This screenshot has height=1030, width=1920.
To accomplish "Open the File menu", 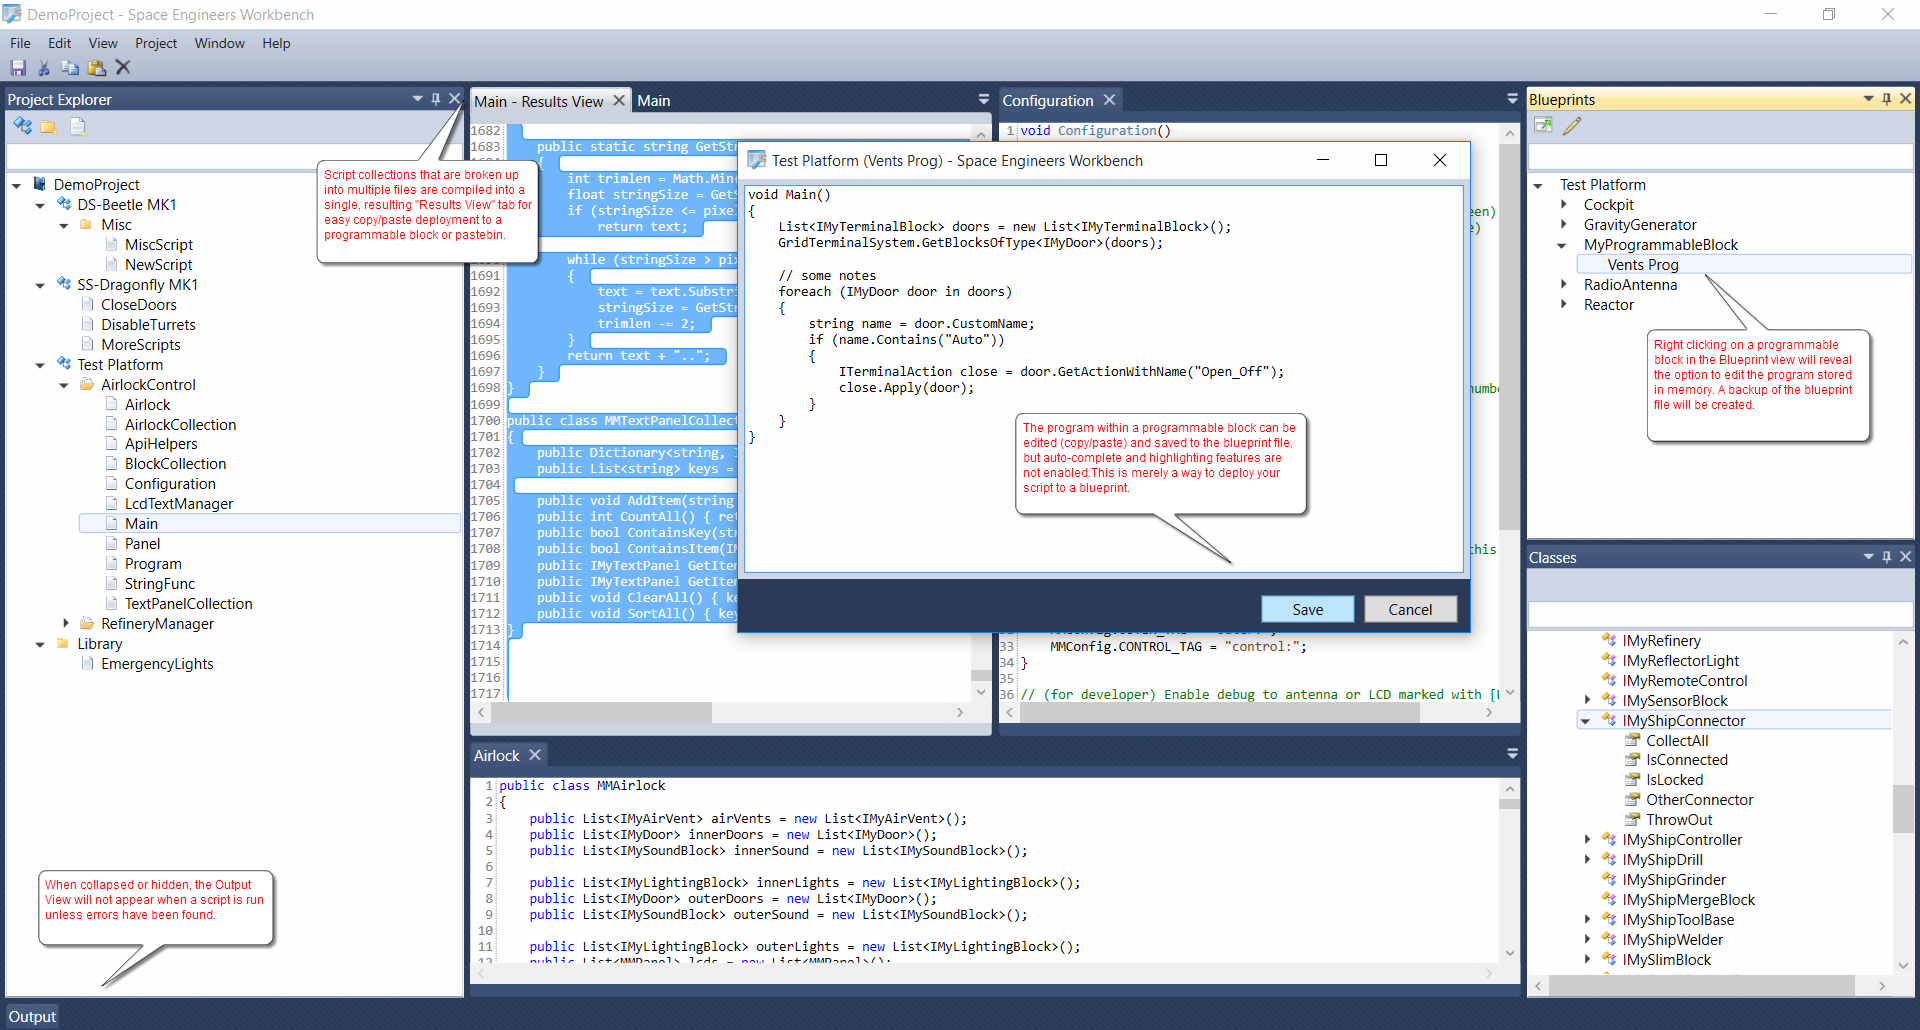I will click(x=20, y=43).
